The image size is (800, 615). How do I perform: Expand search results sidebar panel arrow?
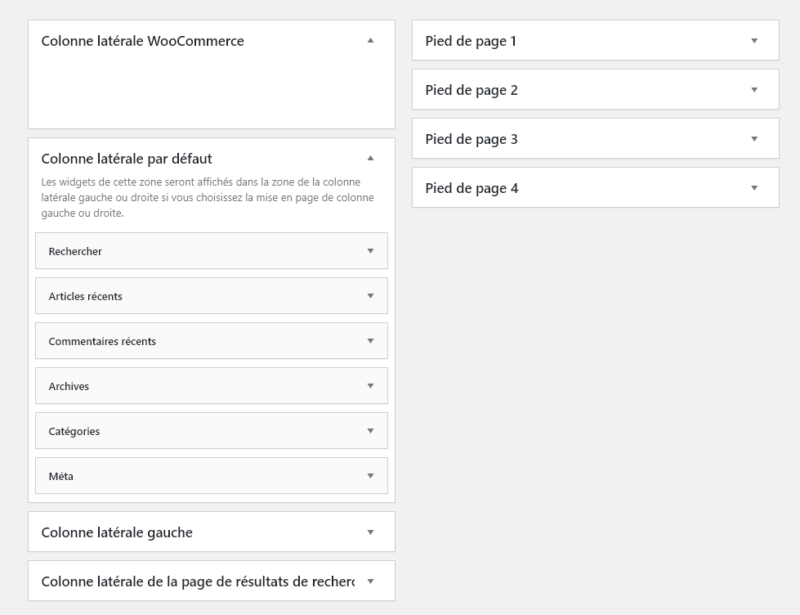pos(370,581)
